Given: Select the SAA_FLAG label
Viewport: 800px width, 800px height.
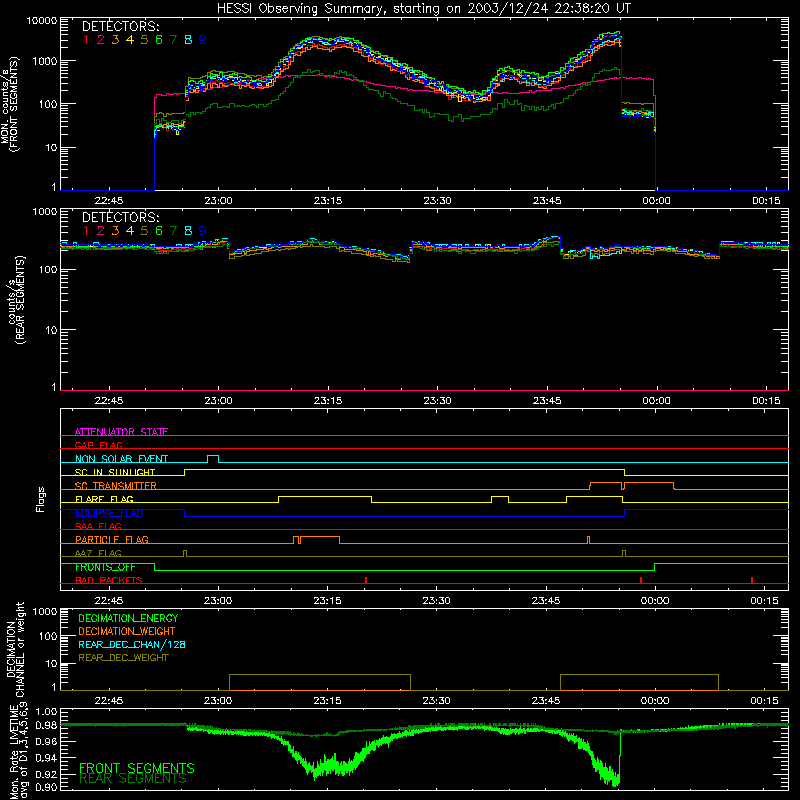Looking at the screenshot, I should (98, 526).
